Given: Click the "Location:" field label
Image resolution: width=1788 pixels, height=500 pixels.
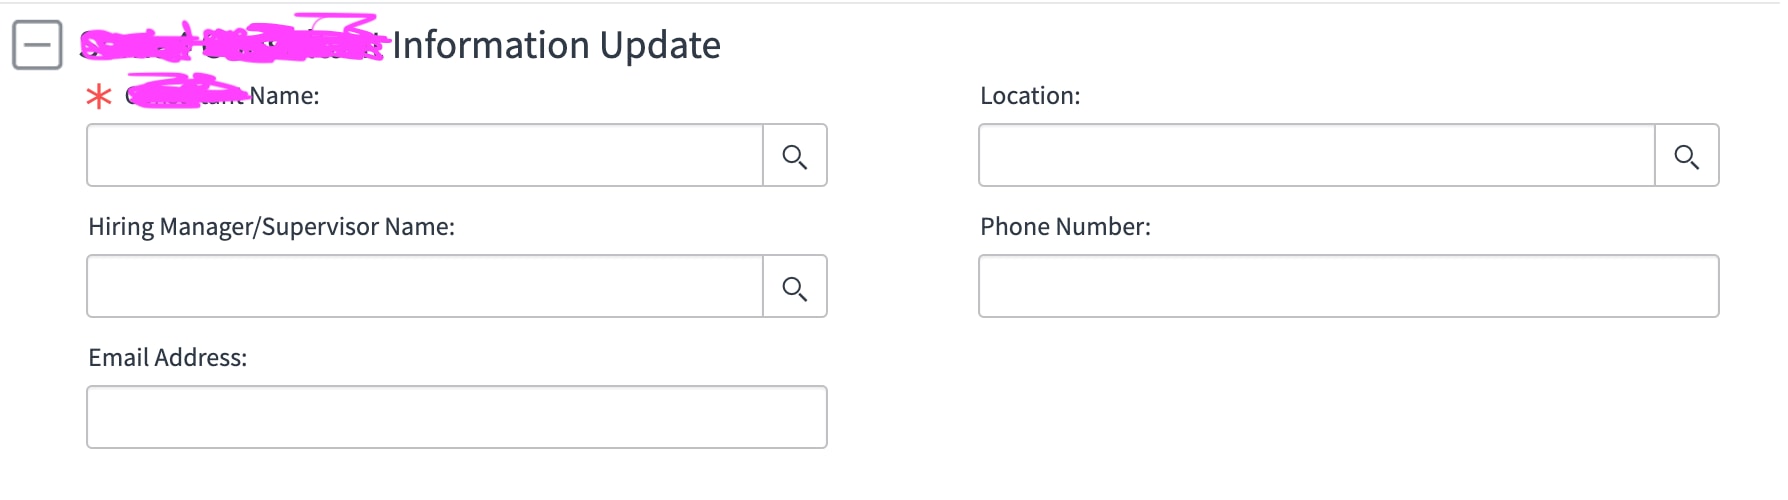Looking at the screenshot, I should point(1030,96).
